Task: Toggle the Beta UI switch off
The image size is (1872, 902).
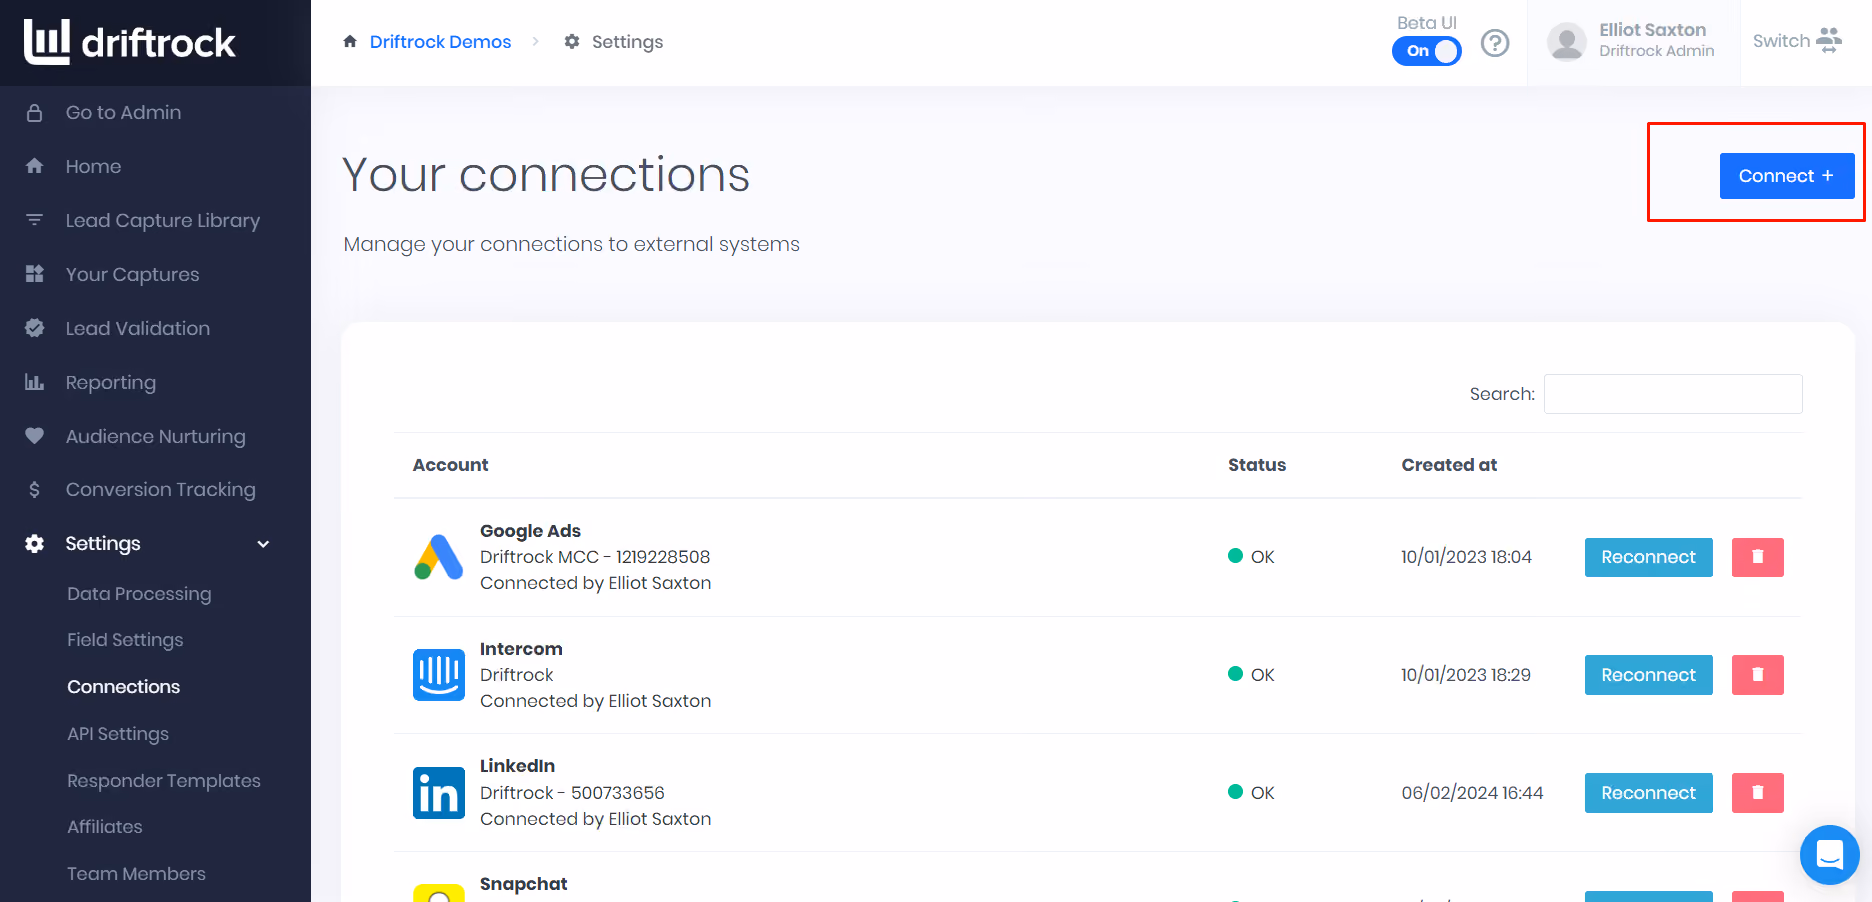Action: [1427, 51]
